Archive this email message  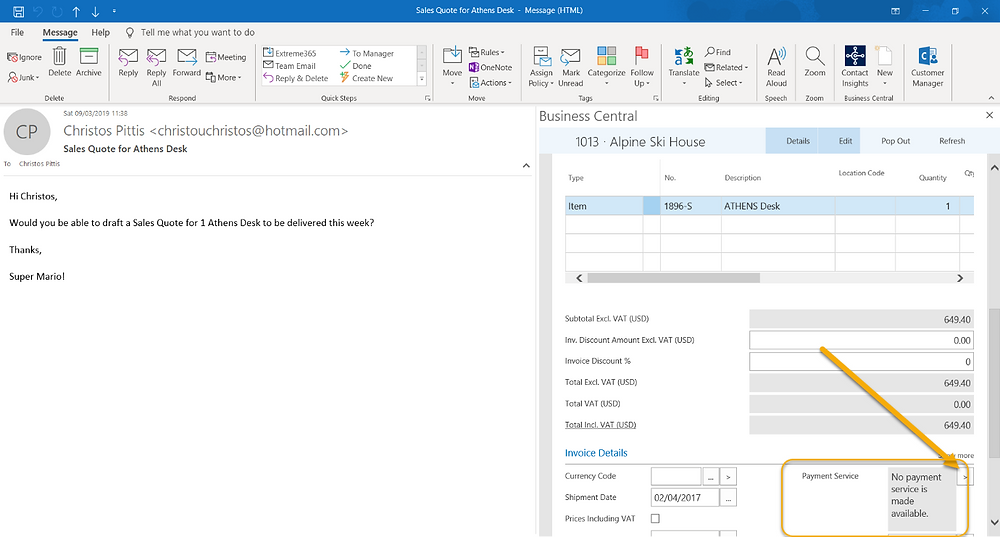[89, 62]
